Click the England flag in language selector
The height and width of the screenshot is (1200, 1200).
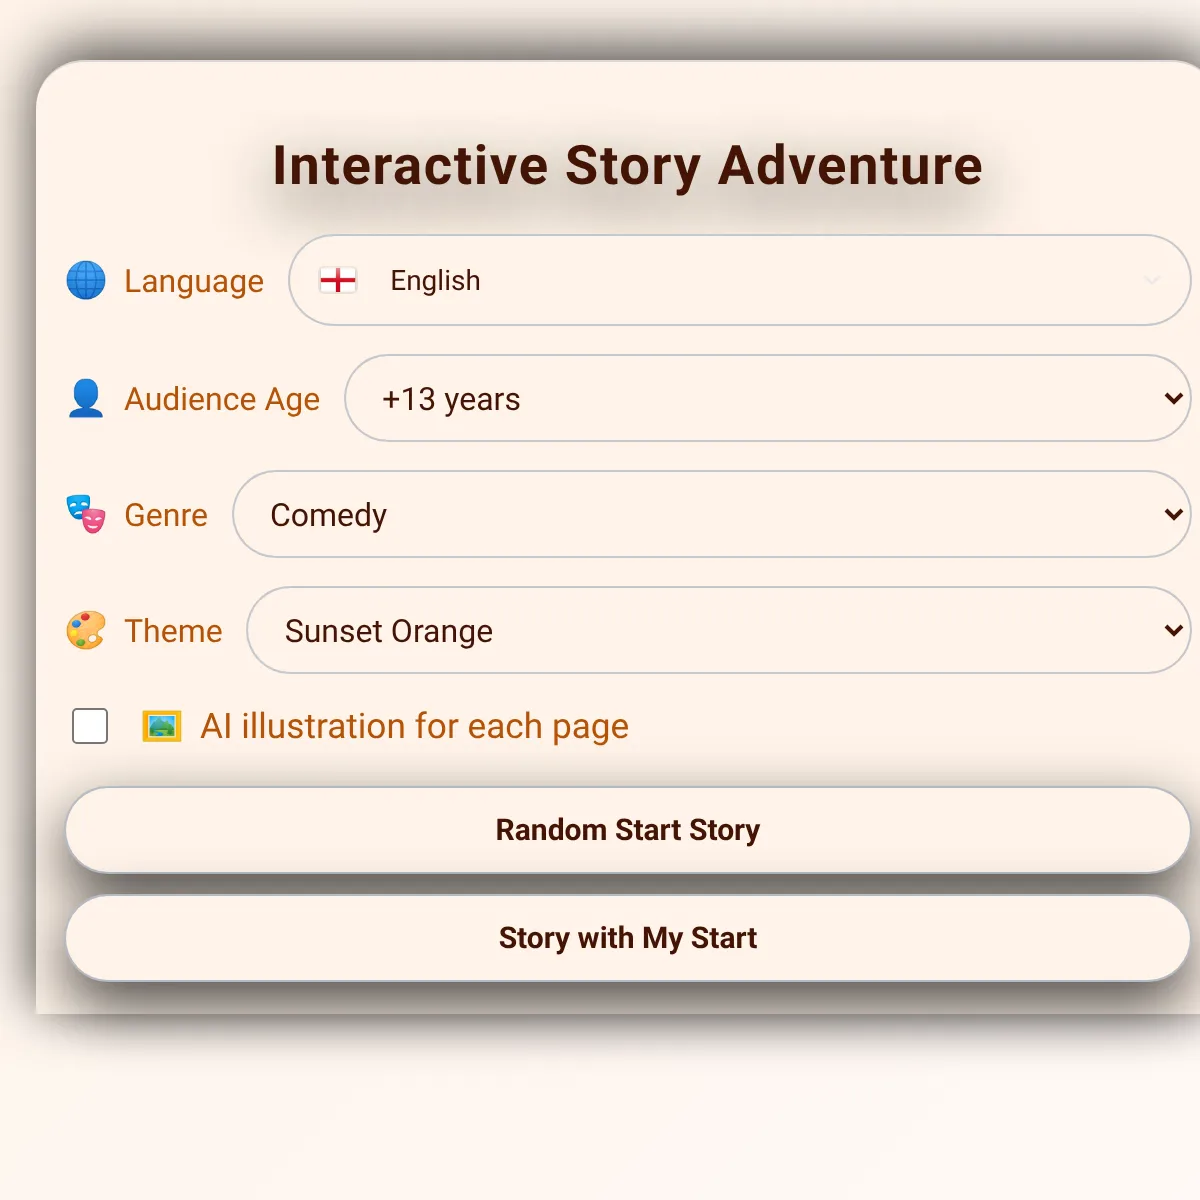click(338, 281)
